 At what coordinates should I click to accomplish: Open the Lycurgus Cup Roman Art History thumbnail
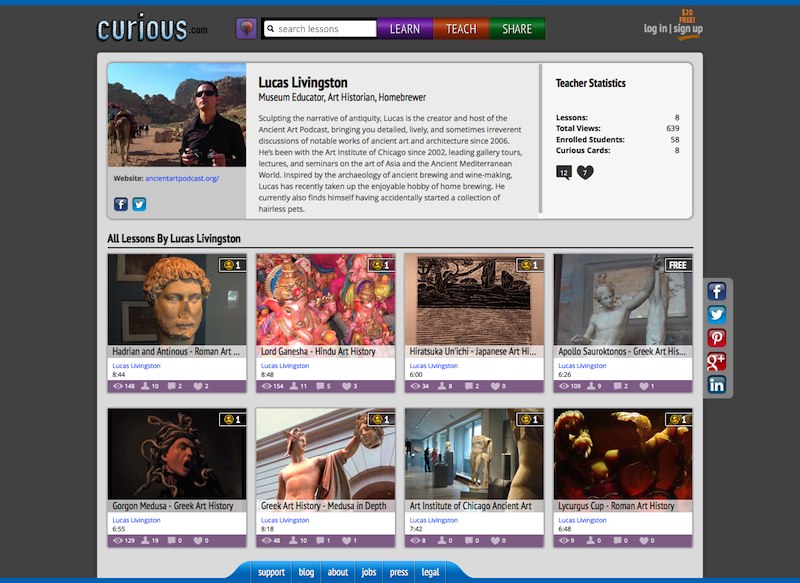point(622,454)
